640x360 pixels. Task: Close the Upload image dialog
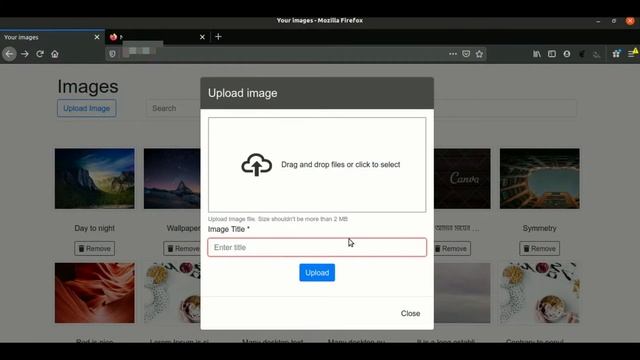pos(410,313)
